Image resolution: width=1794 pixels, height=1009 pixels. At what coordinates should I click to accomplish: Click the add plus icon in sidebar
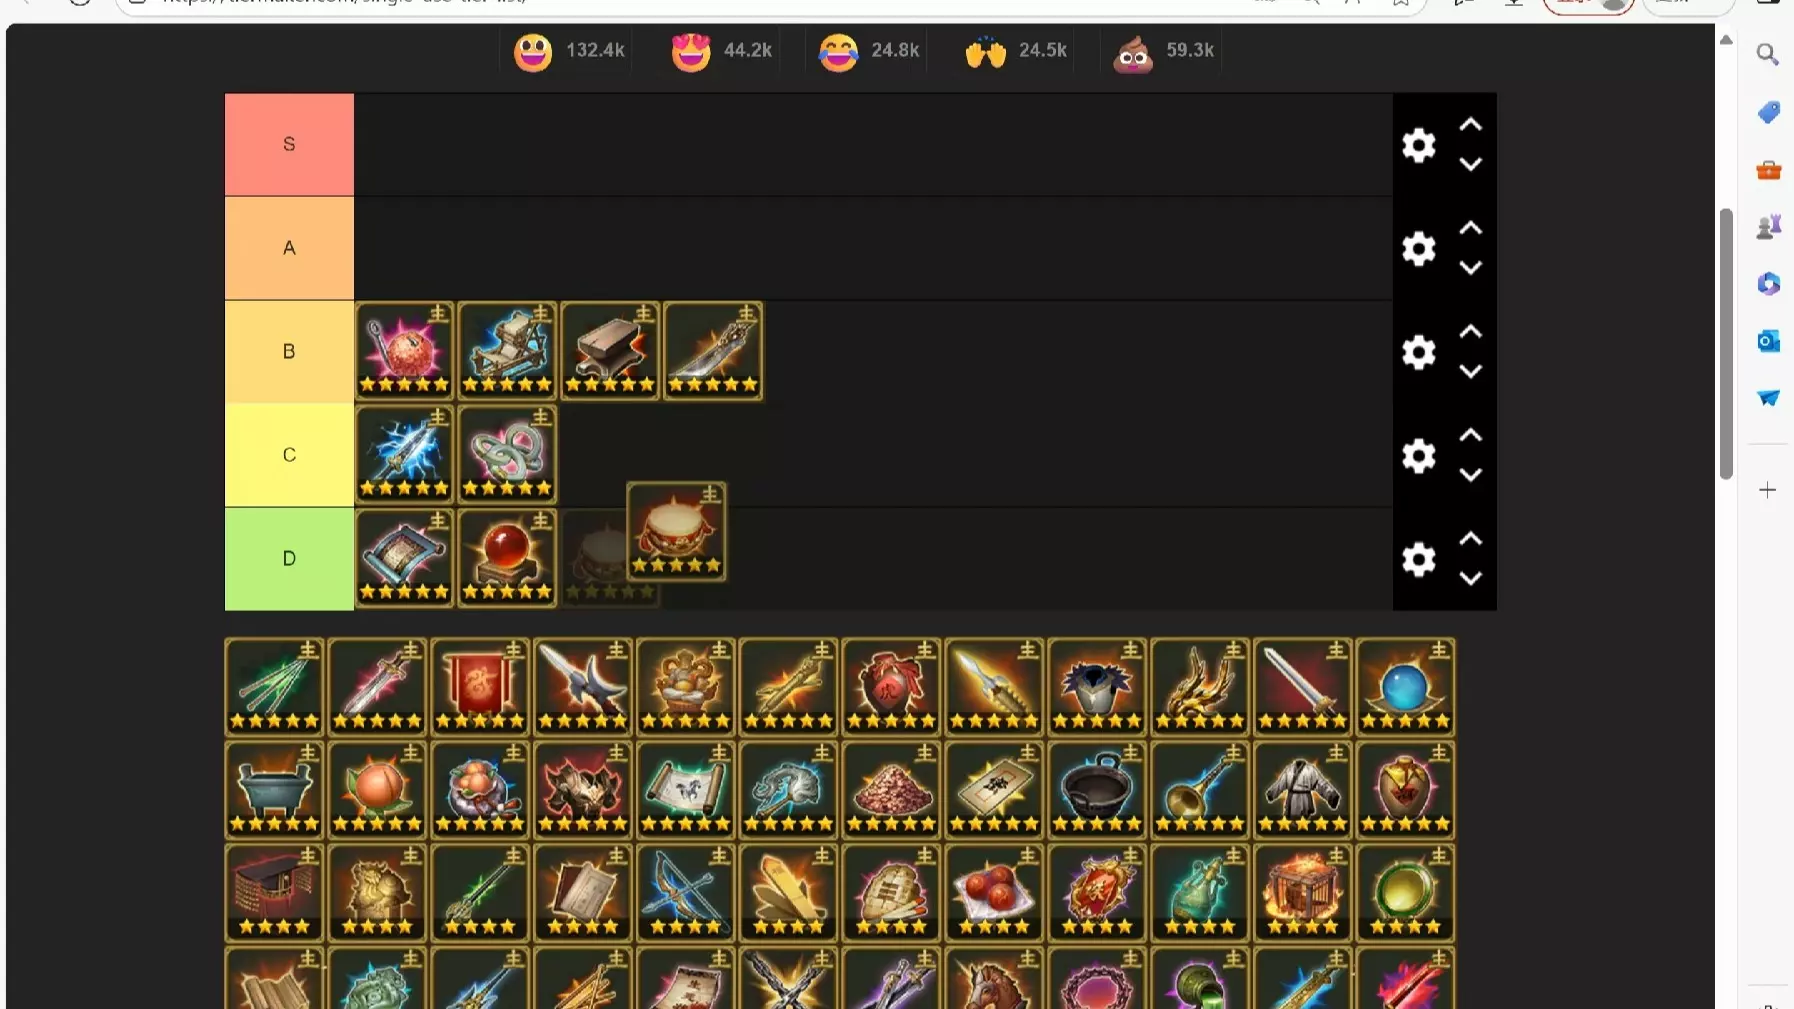click(x=1768, y=490)
